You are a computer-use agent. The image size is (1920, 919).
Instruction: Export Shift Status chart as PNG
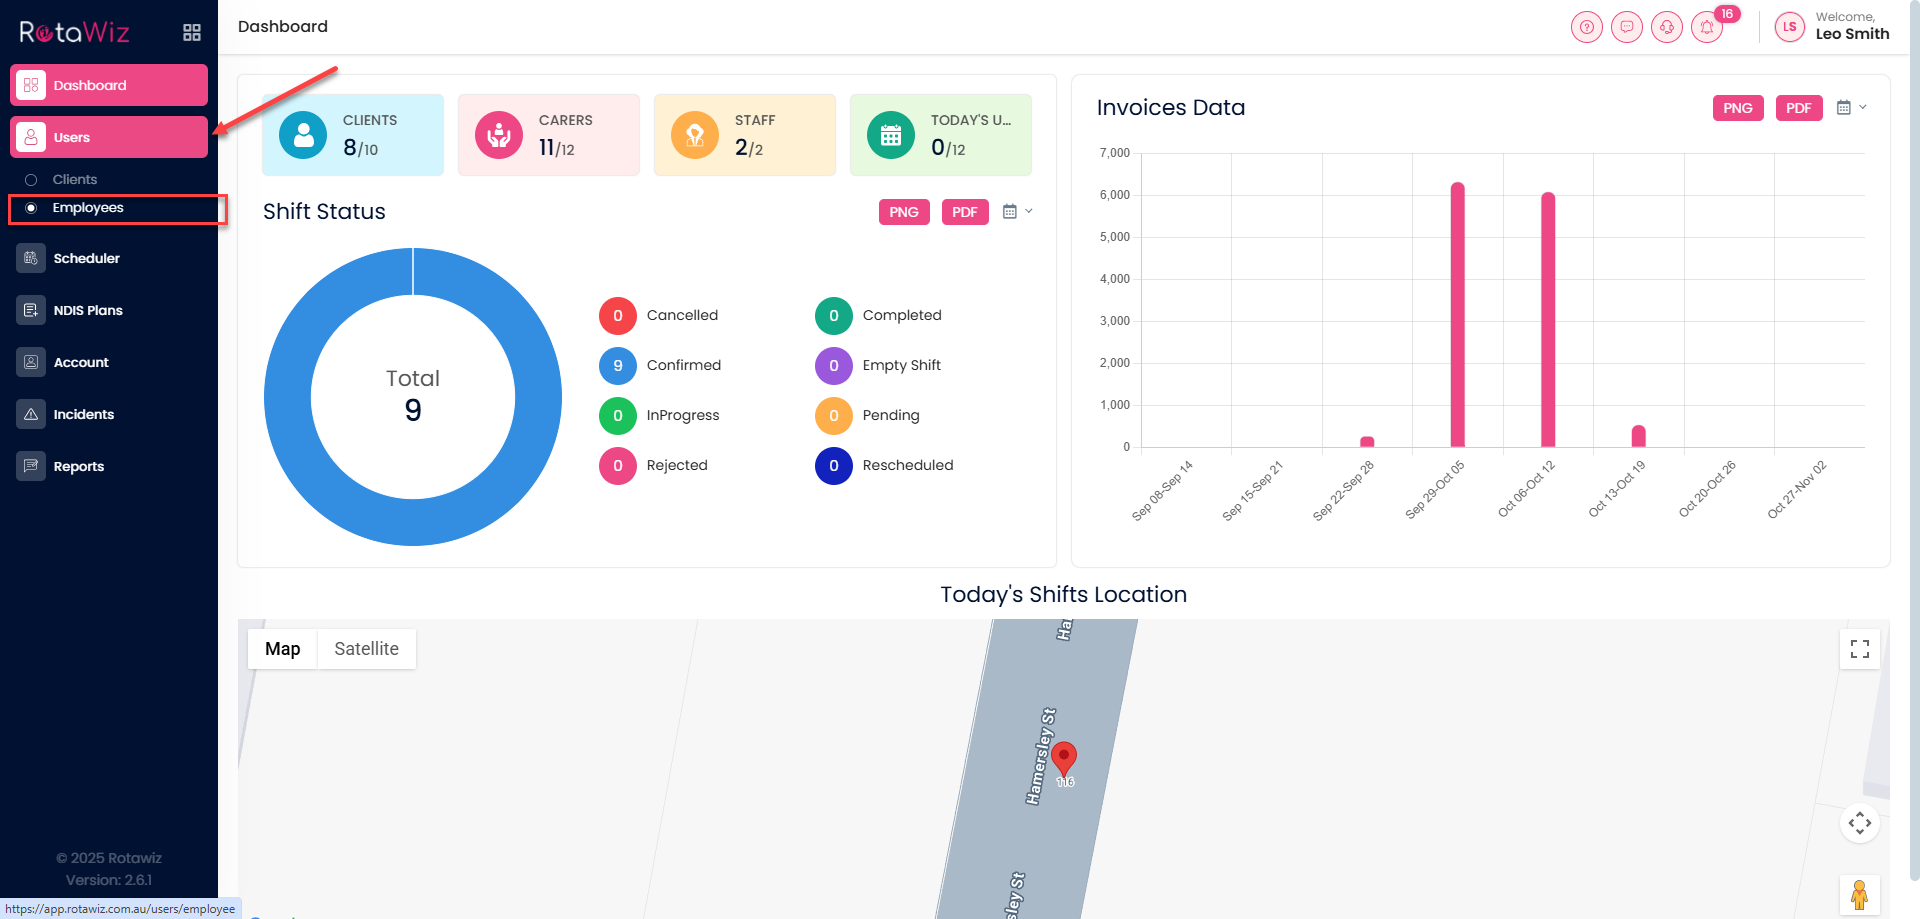(903, 212)
